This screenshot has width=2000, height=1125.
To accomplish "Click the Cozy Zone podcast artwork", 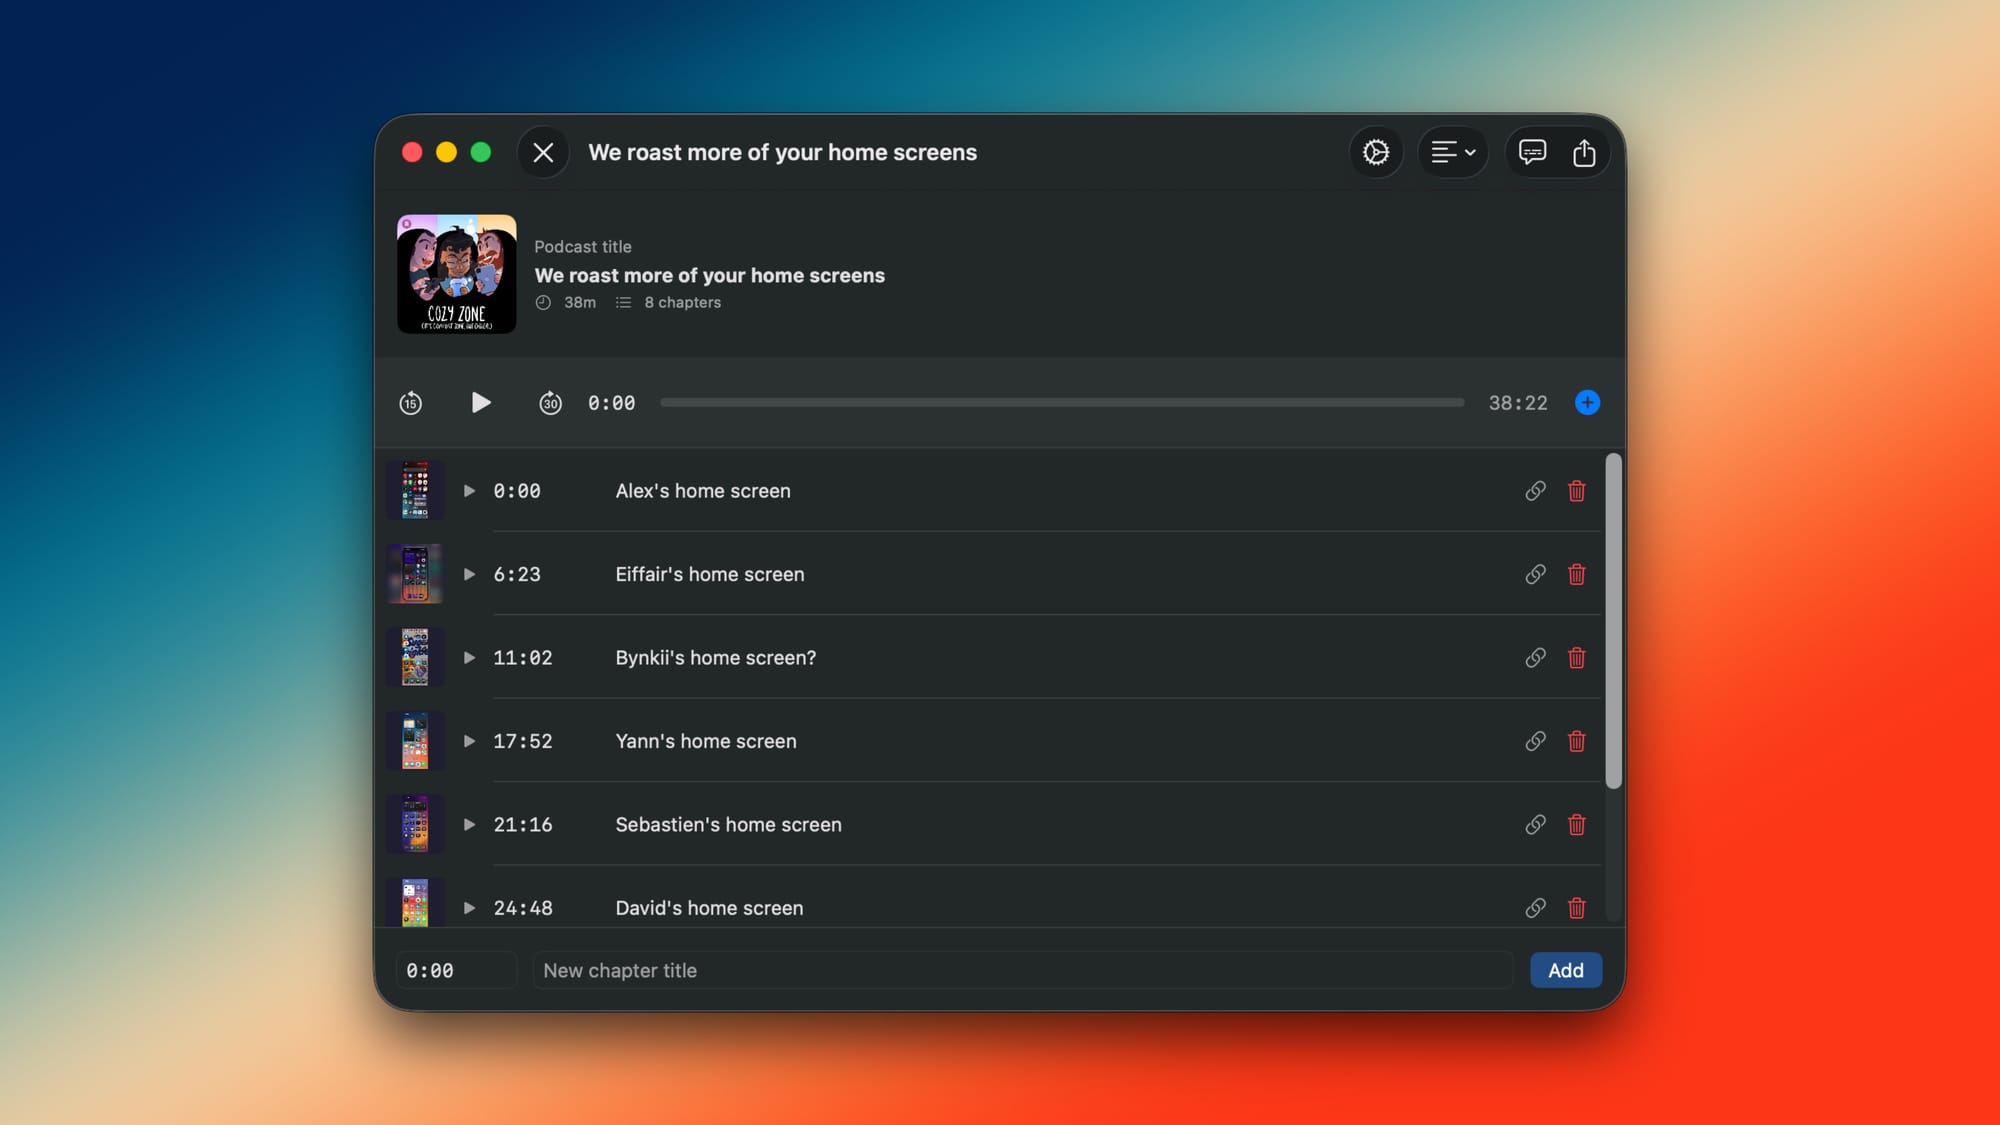I will pos(457,274).
